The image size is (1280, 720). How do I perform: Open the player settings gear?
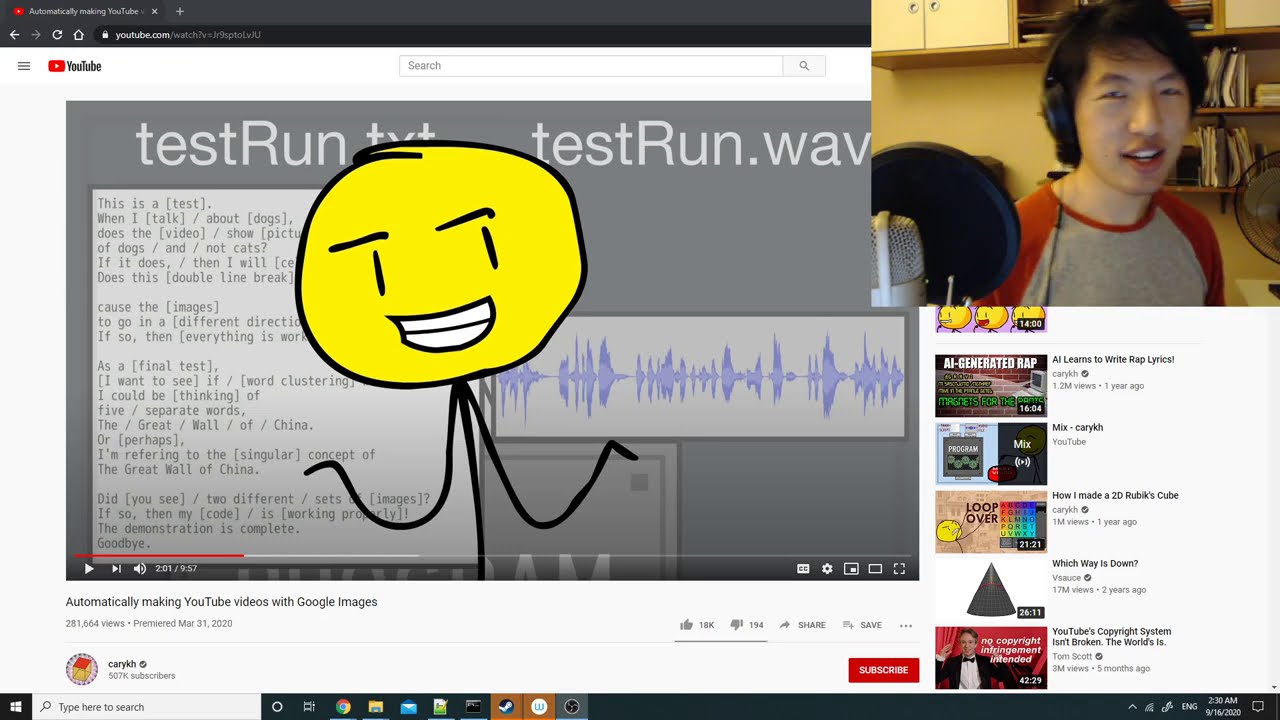(827, 569)
